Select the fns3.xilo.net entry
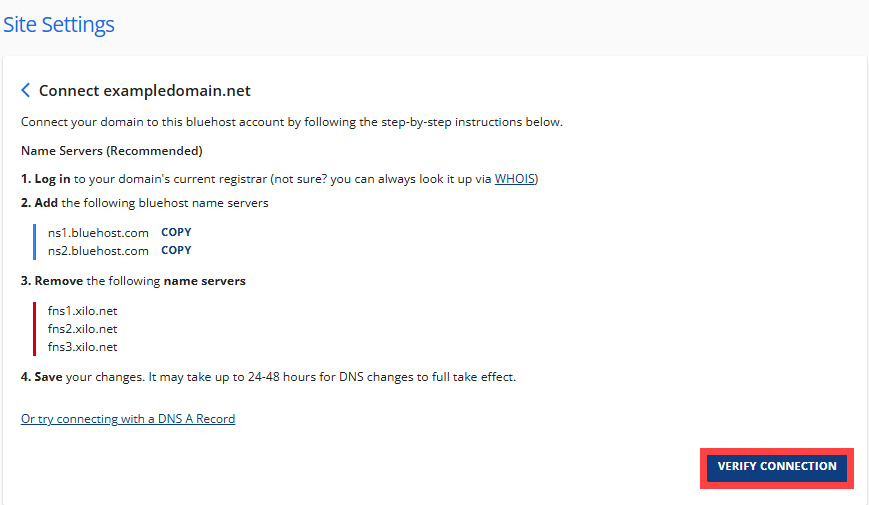 point(82,347)
